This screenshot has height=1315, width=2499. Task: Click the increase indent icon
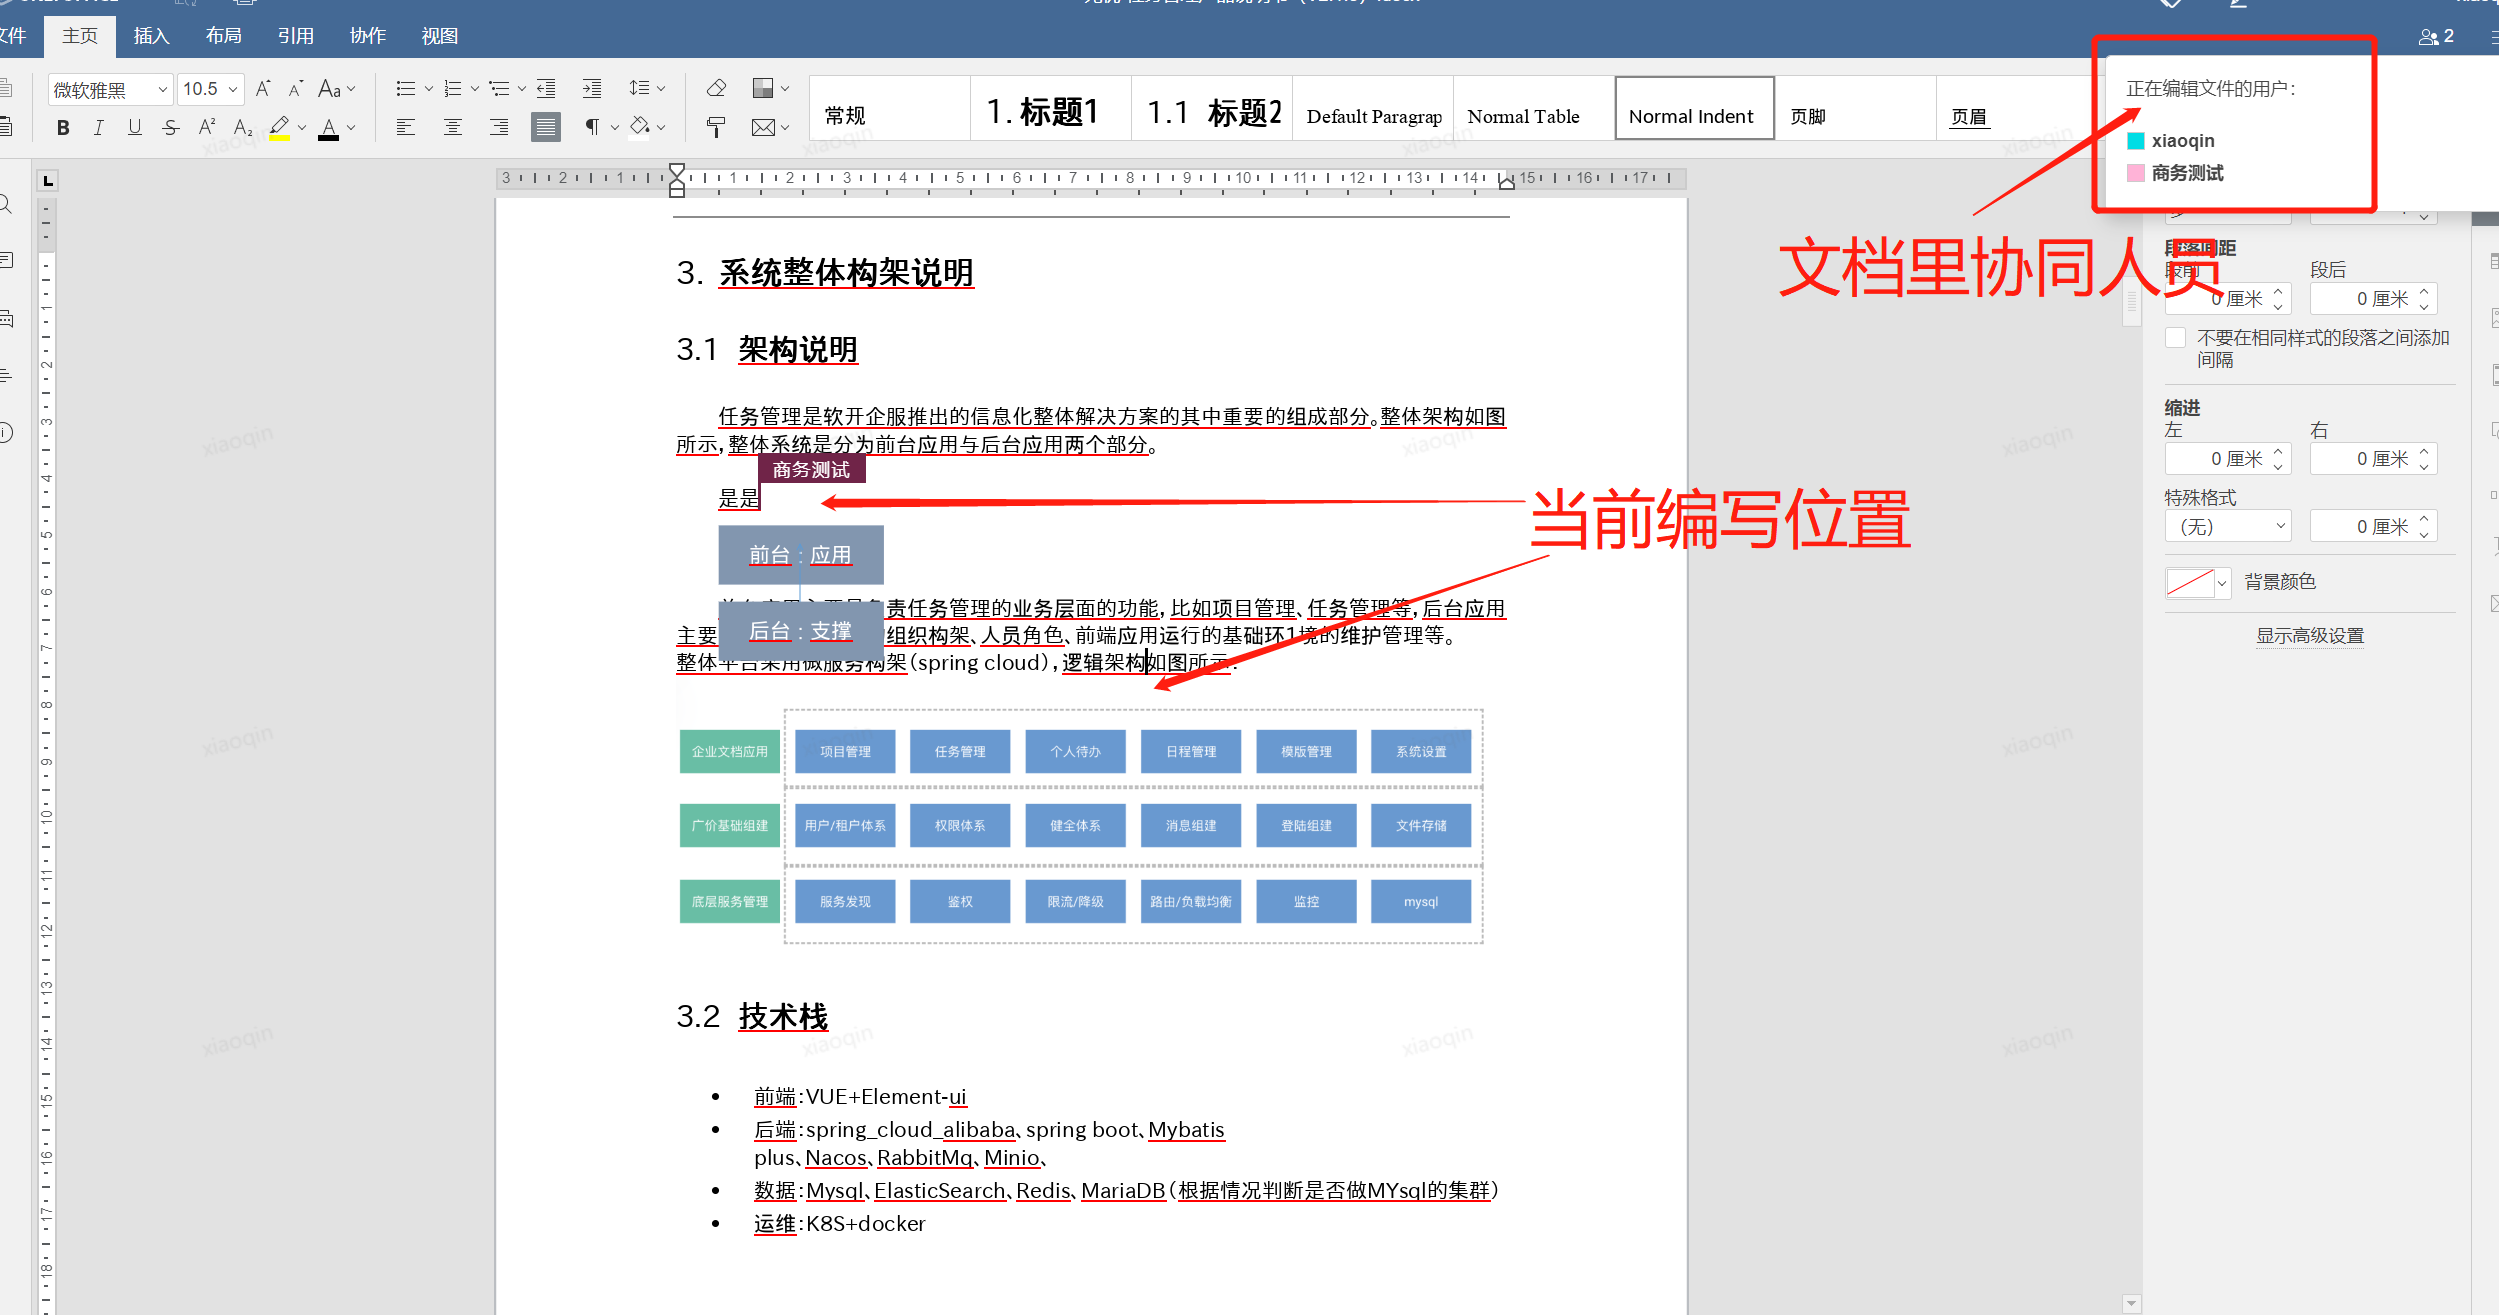click(592, 89)
